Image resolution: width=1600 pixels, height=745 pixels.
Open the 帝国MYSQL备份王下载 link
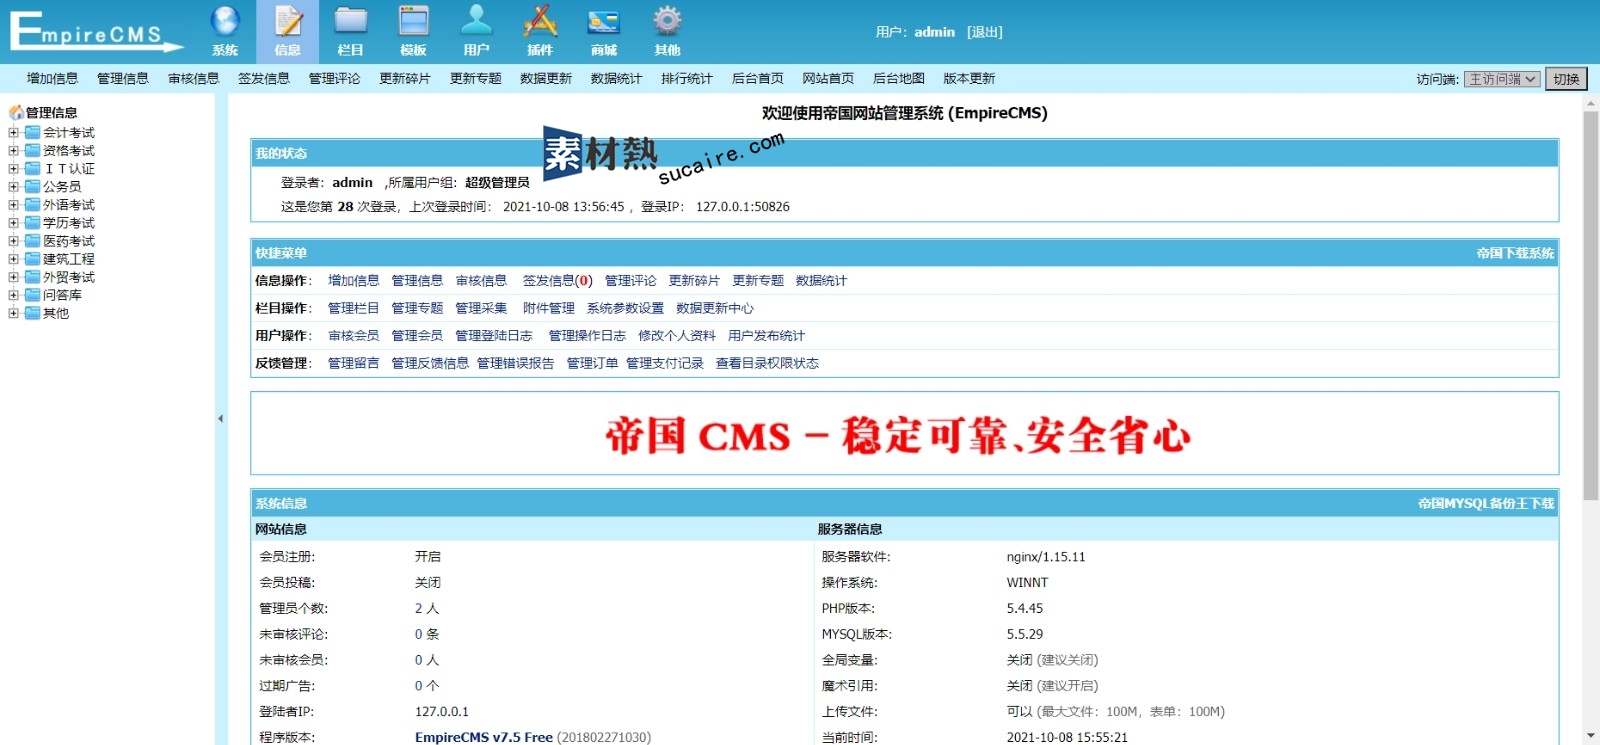[1486, 503]
